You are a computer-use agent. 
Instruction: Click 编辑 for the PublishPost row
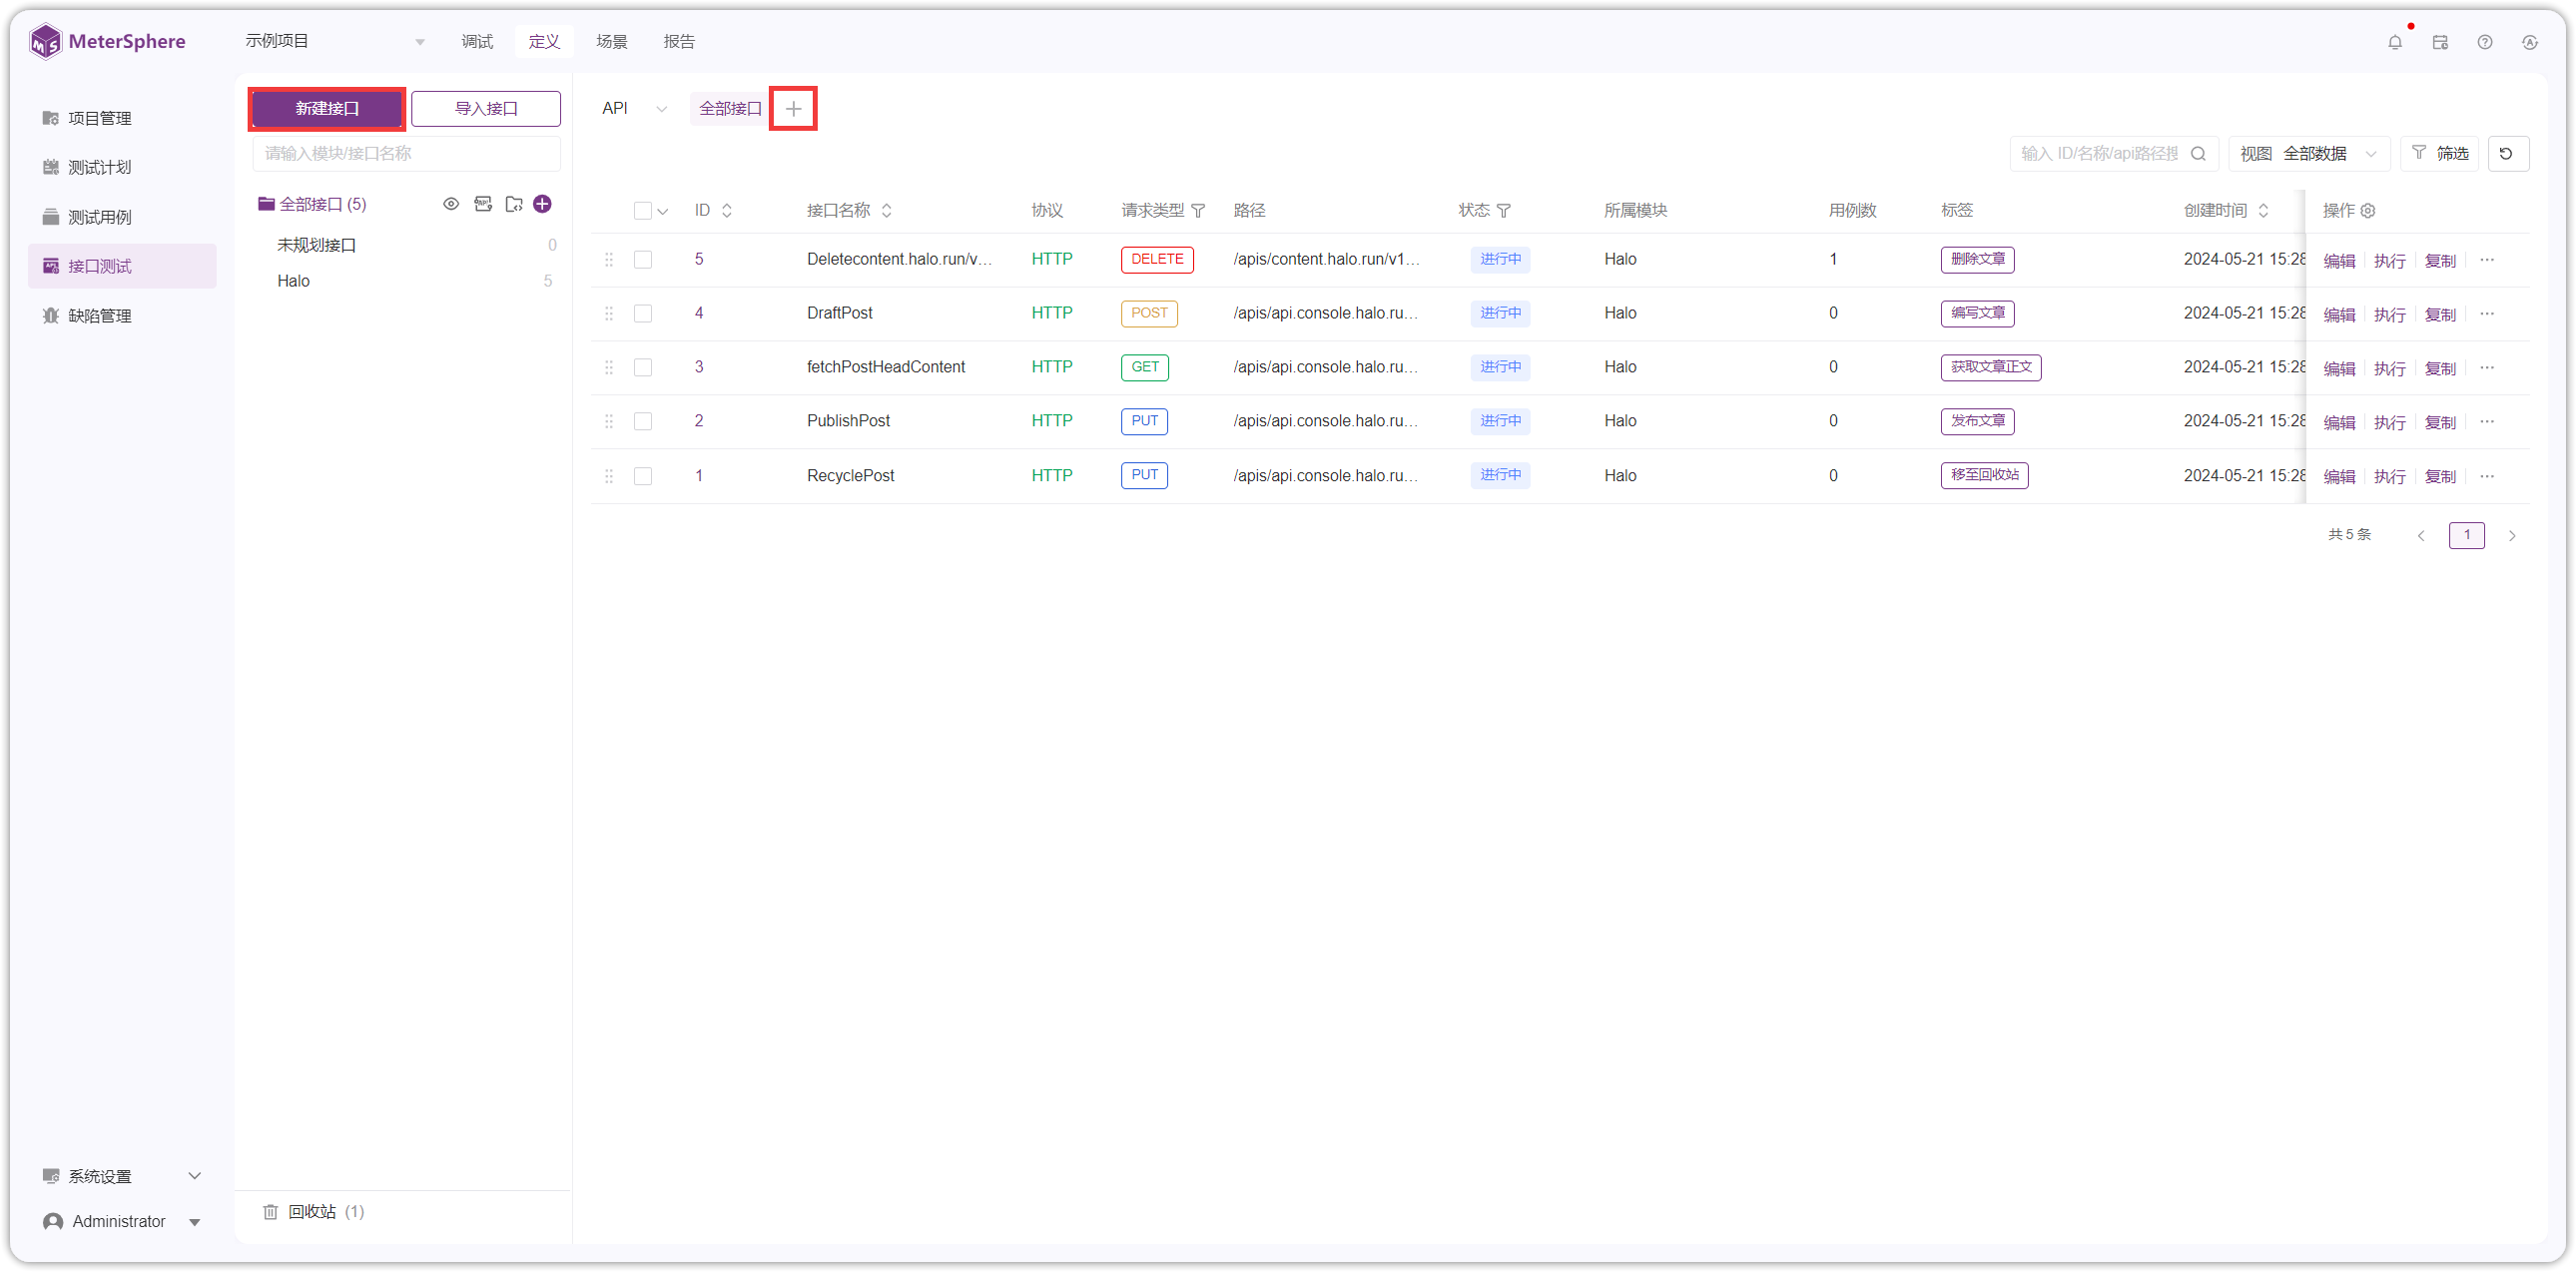click(2339, 422)
